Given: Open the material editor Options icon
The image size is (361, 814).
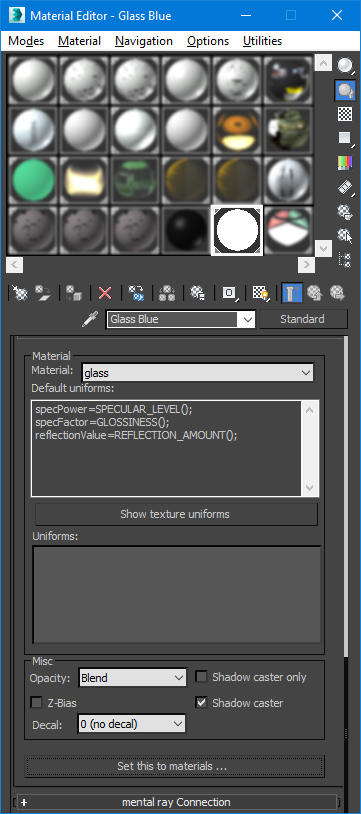Looking at the screenshot, I should point(345,211).
